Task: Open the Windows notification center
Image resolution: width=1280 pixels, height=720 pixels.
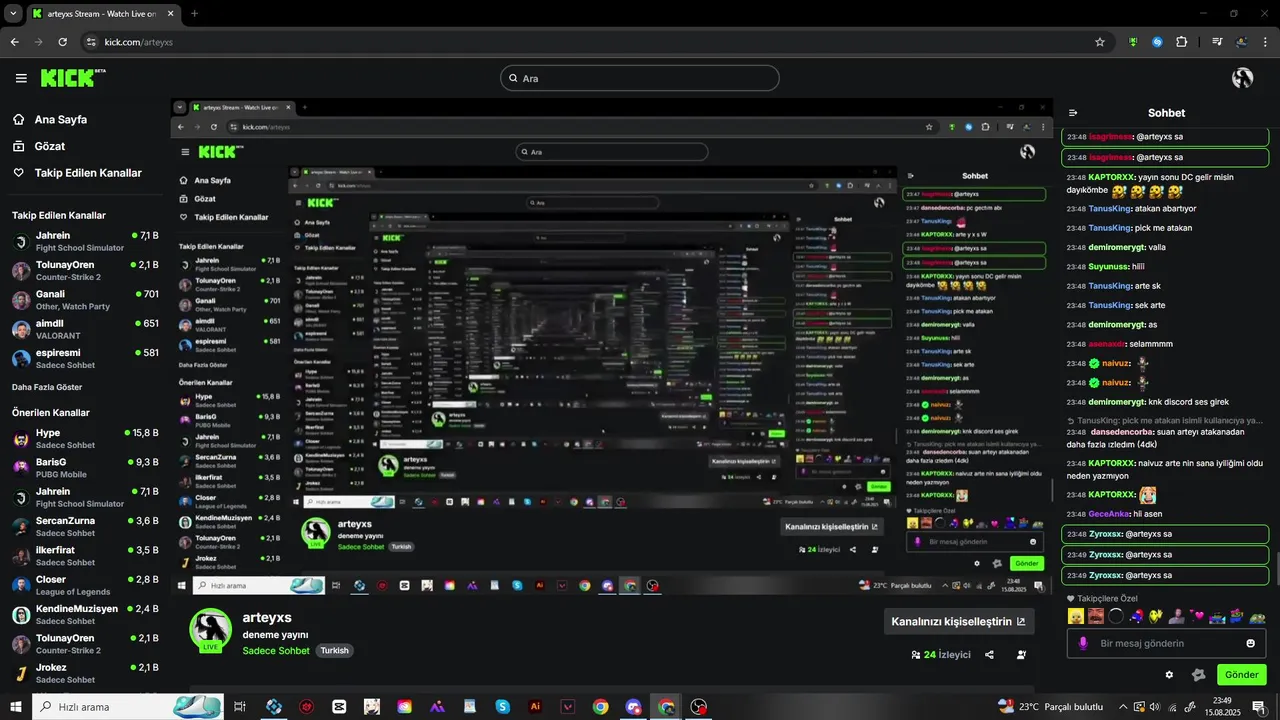Action: tap(1259, 707)
